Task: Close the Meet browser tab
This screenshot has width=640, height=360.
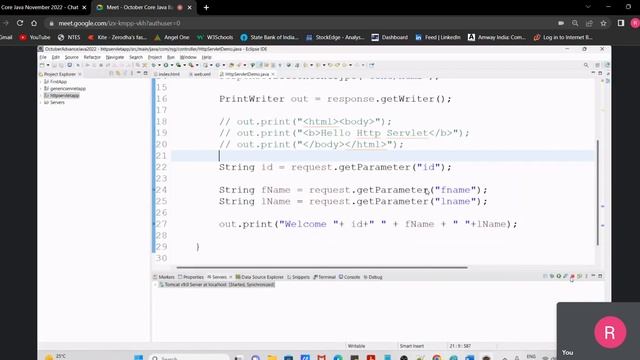Action: click(189, 7)
